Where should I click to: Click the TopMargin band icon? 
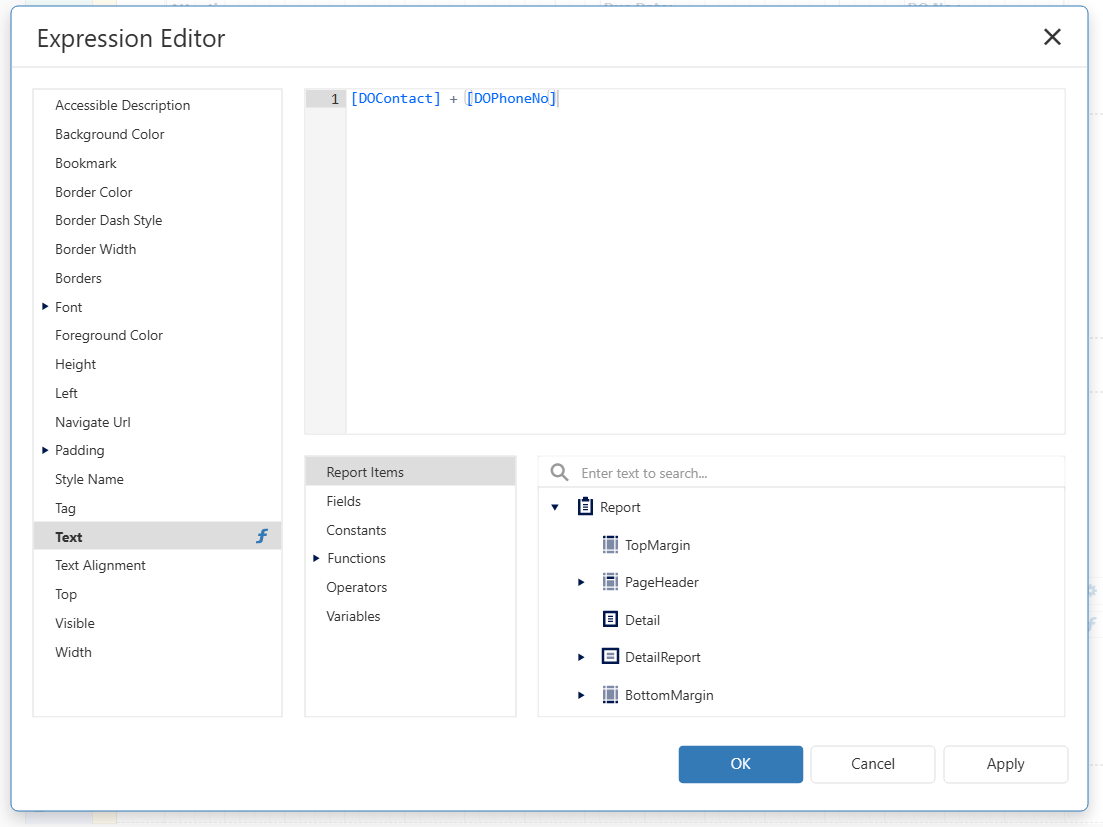pos(611,545)
